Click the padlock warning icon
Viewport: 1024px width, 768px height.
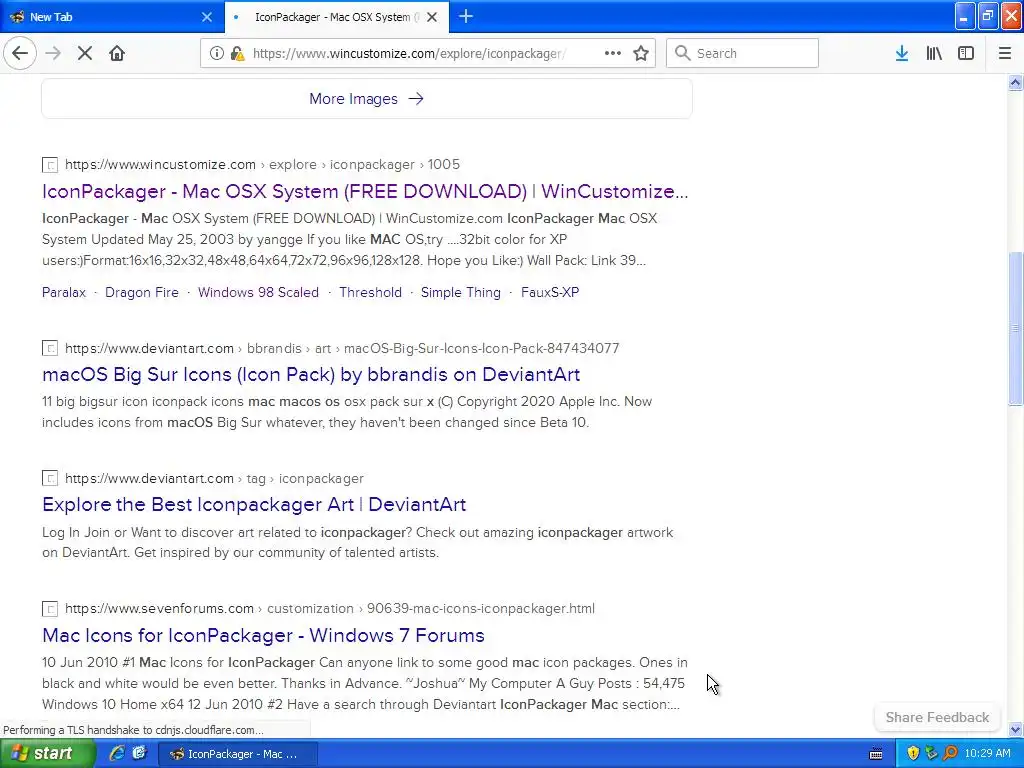coord(237,53)
